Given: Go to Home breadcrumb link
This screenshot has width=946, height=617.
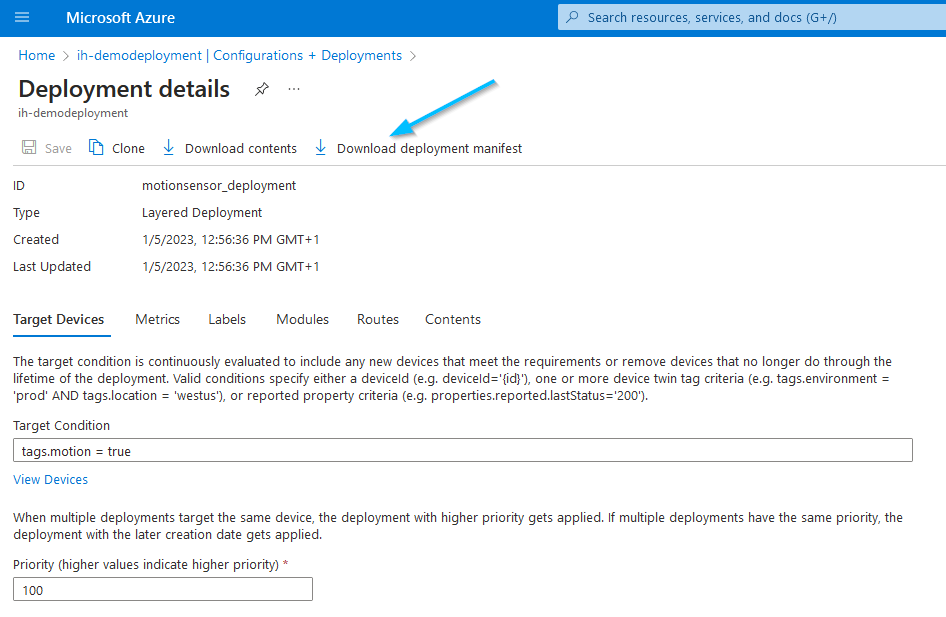Looking at the screenshot, I should (x=37, y=56).
